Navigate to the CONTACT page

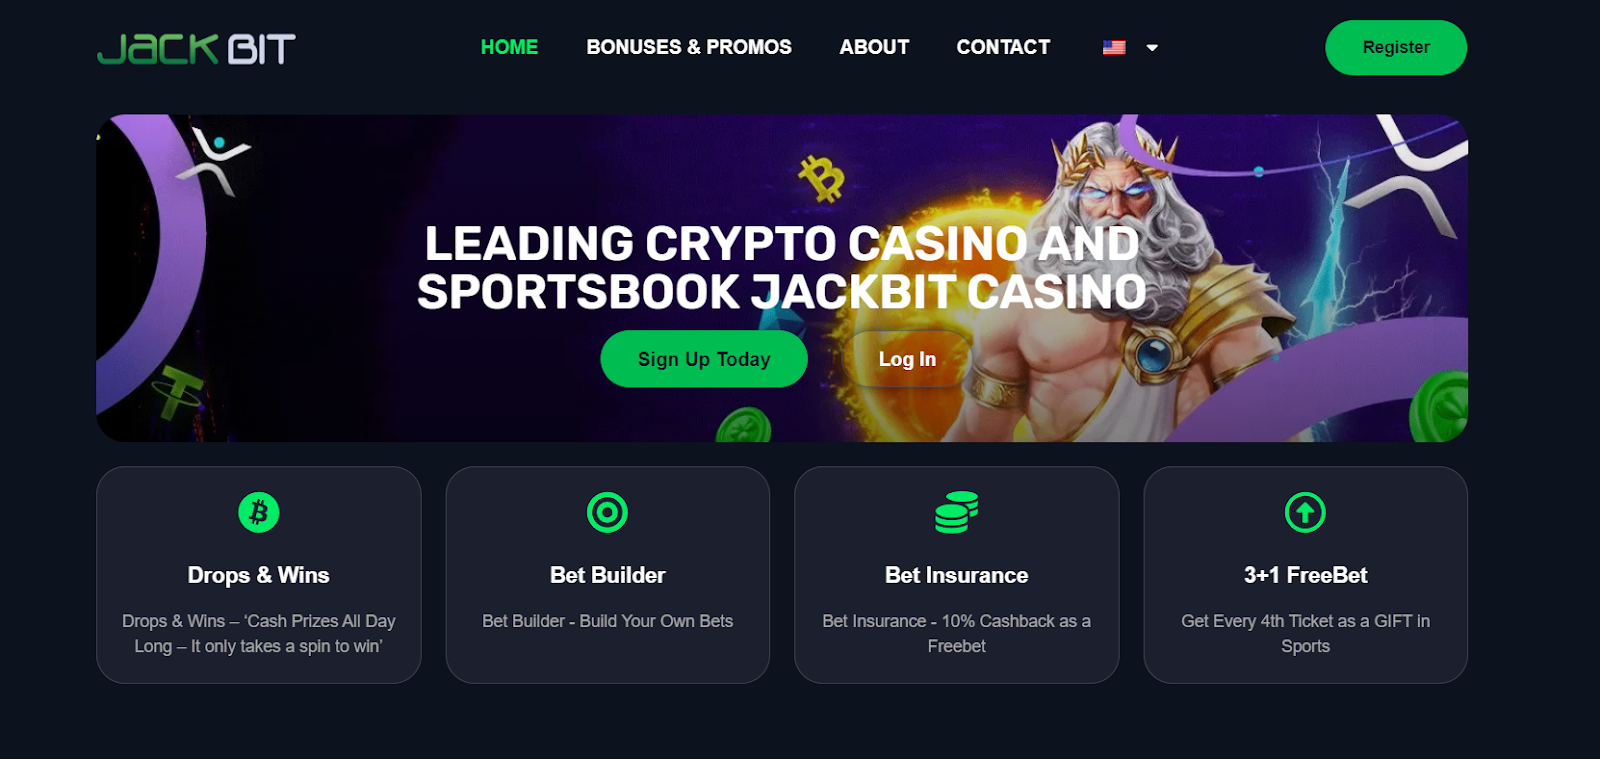[x=1003, y=47]
